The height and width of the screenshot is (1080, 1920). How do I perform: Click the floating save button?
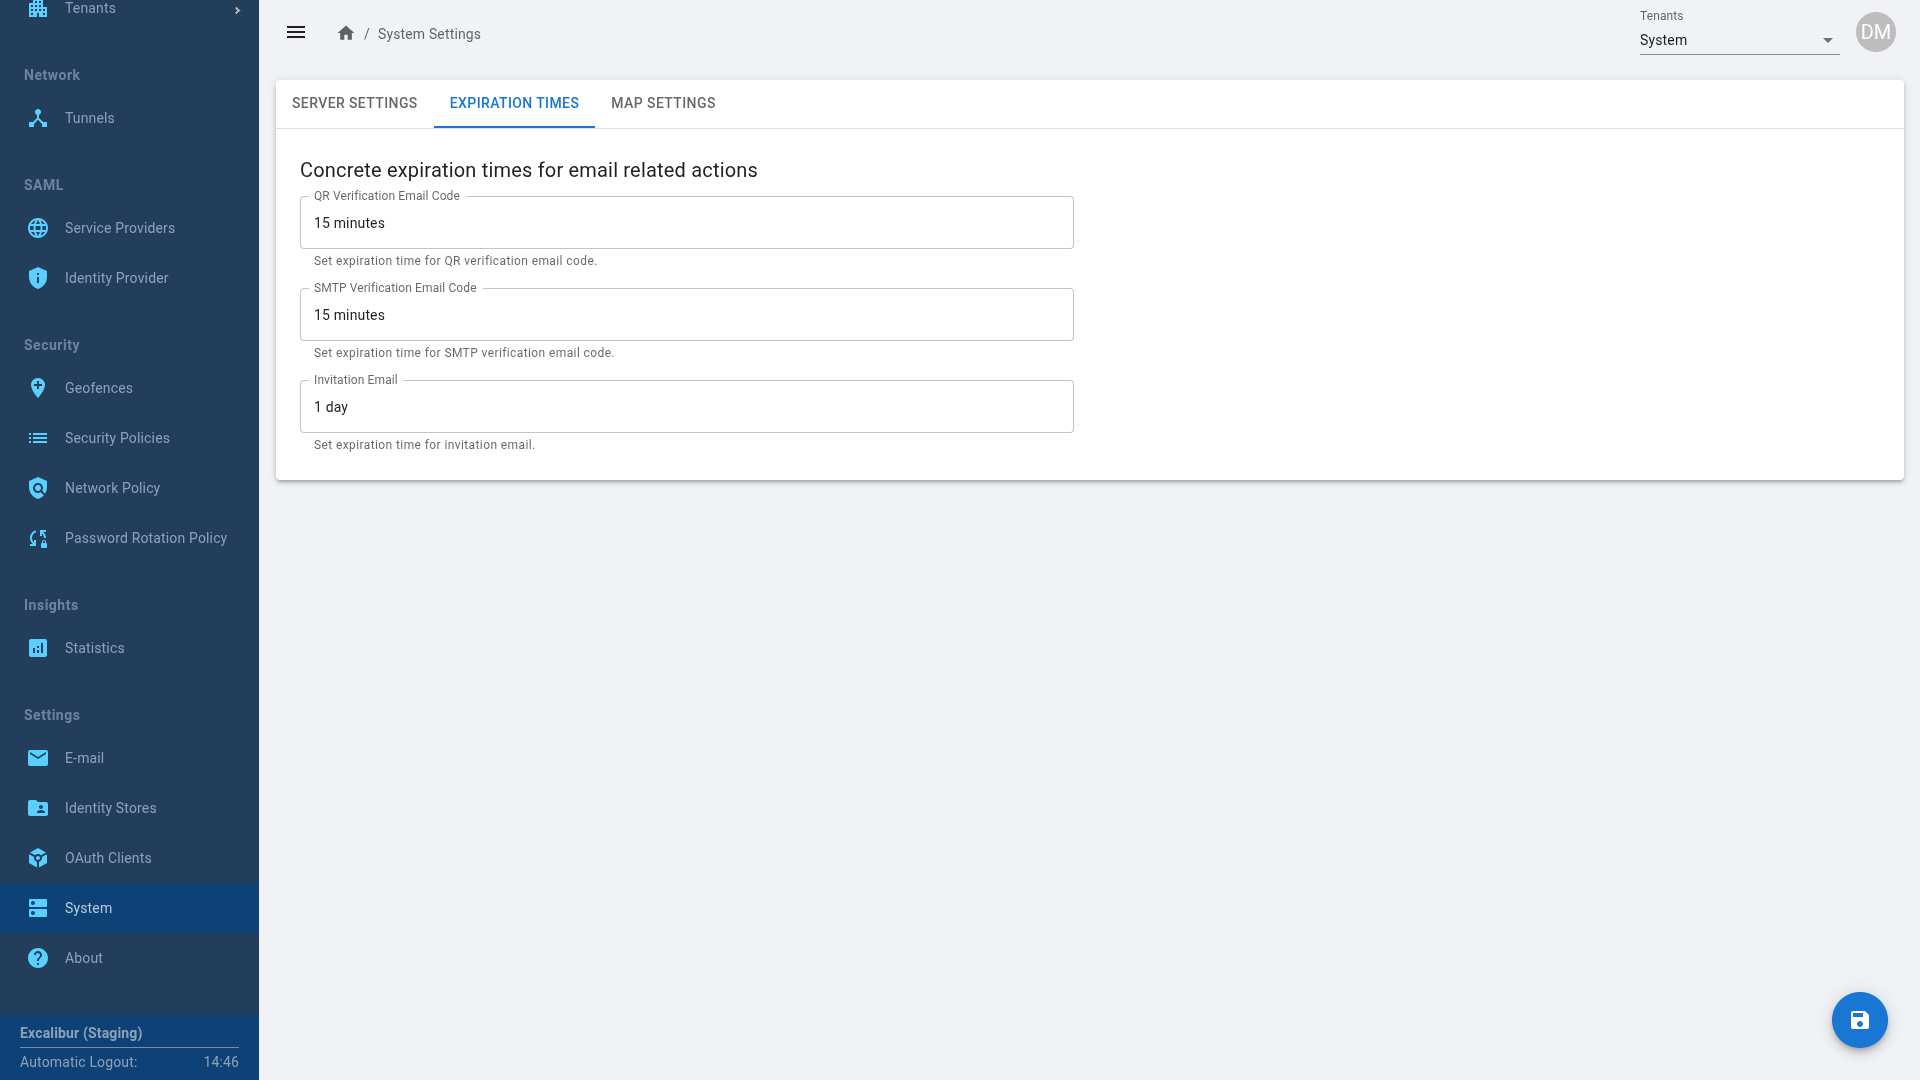(x=1859, y=1020)
